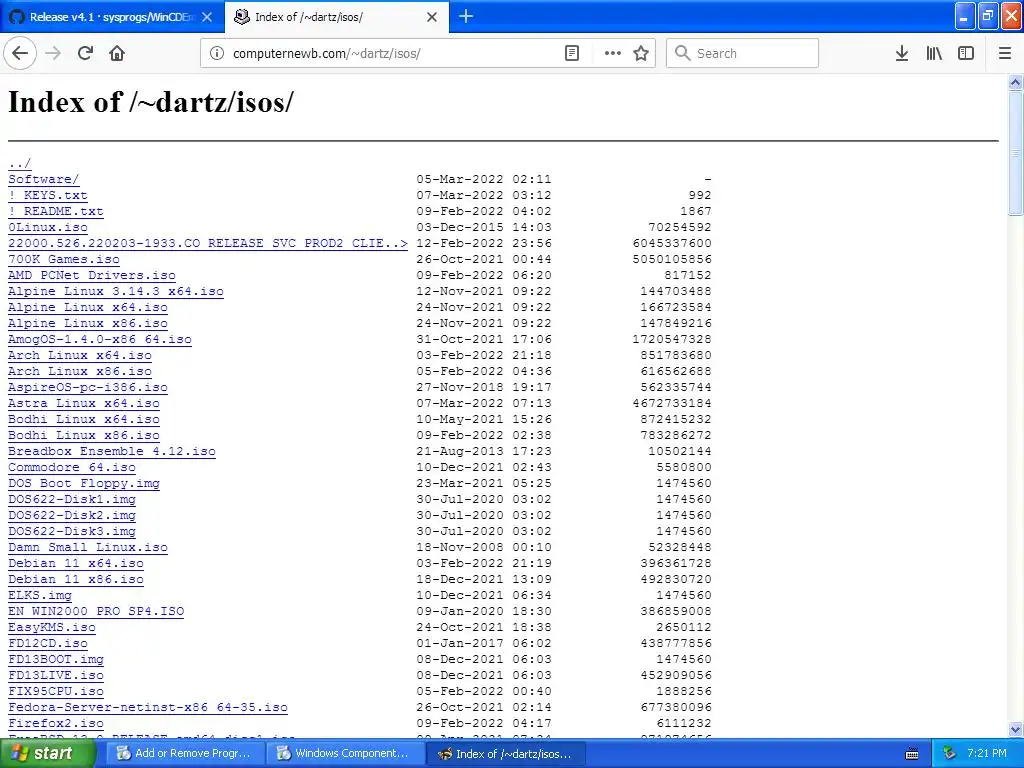
Task: Open the Windows start menu
Action: coord(48,753)
